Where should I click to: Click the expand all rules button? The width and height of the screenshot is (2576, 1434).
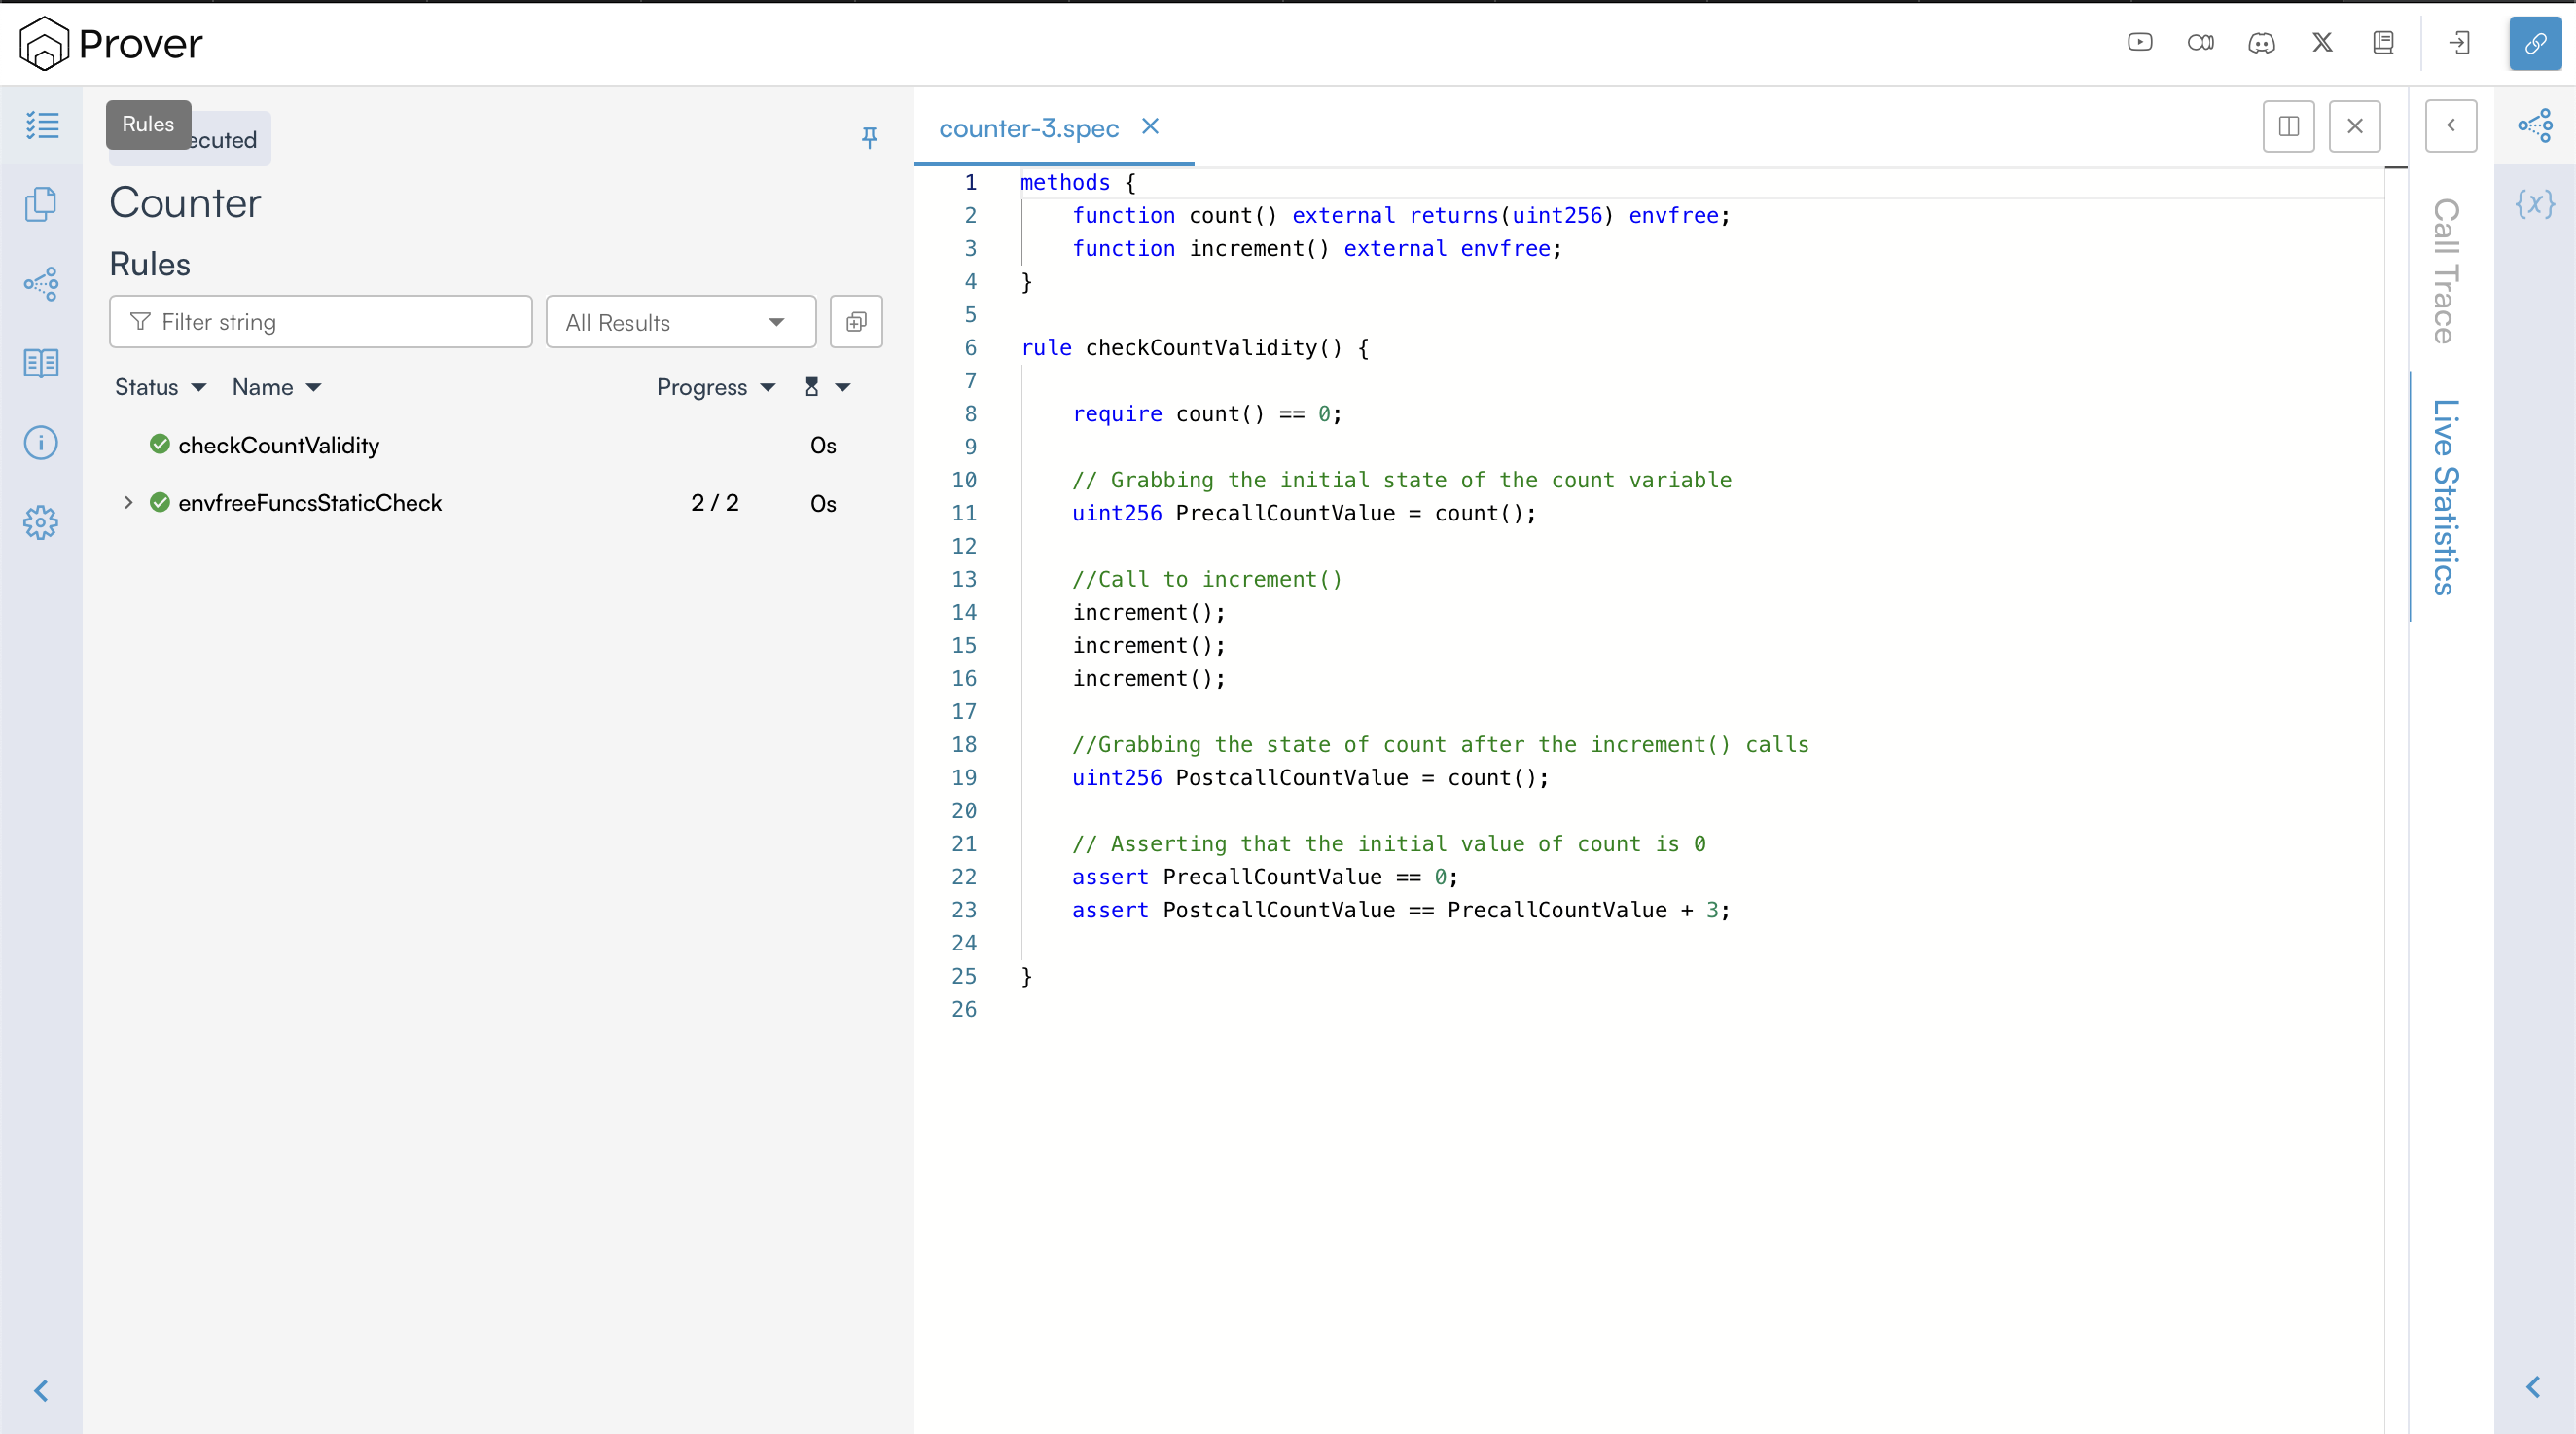pyautogui.click(x=856, y=322)
